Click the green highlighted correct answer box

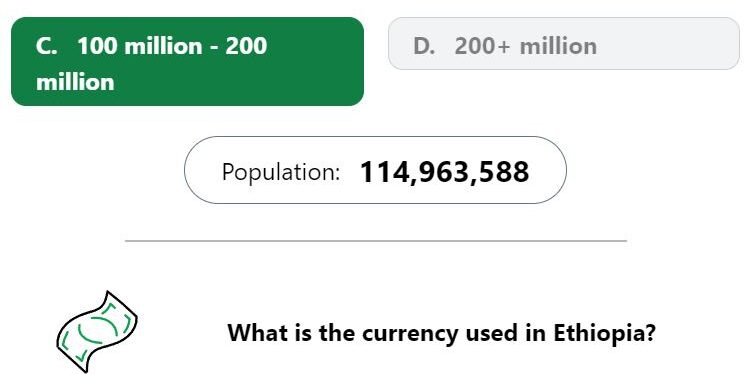187,62
